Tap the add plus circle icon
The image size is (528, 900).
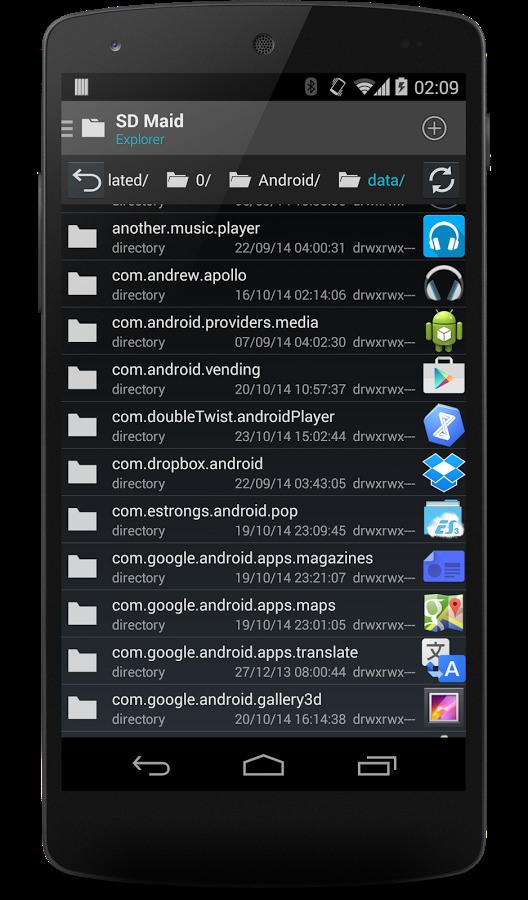click(x=434, y=128)
